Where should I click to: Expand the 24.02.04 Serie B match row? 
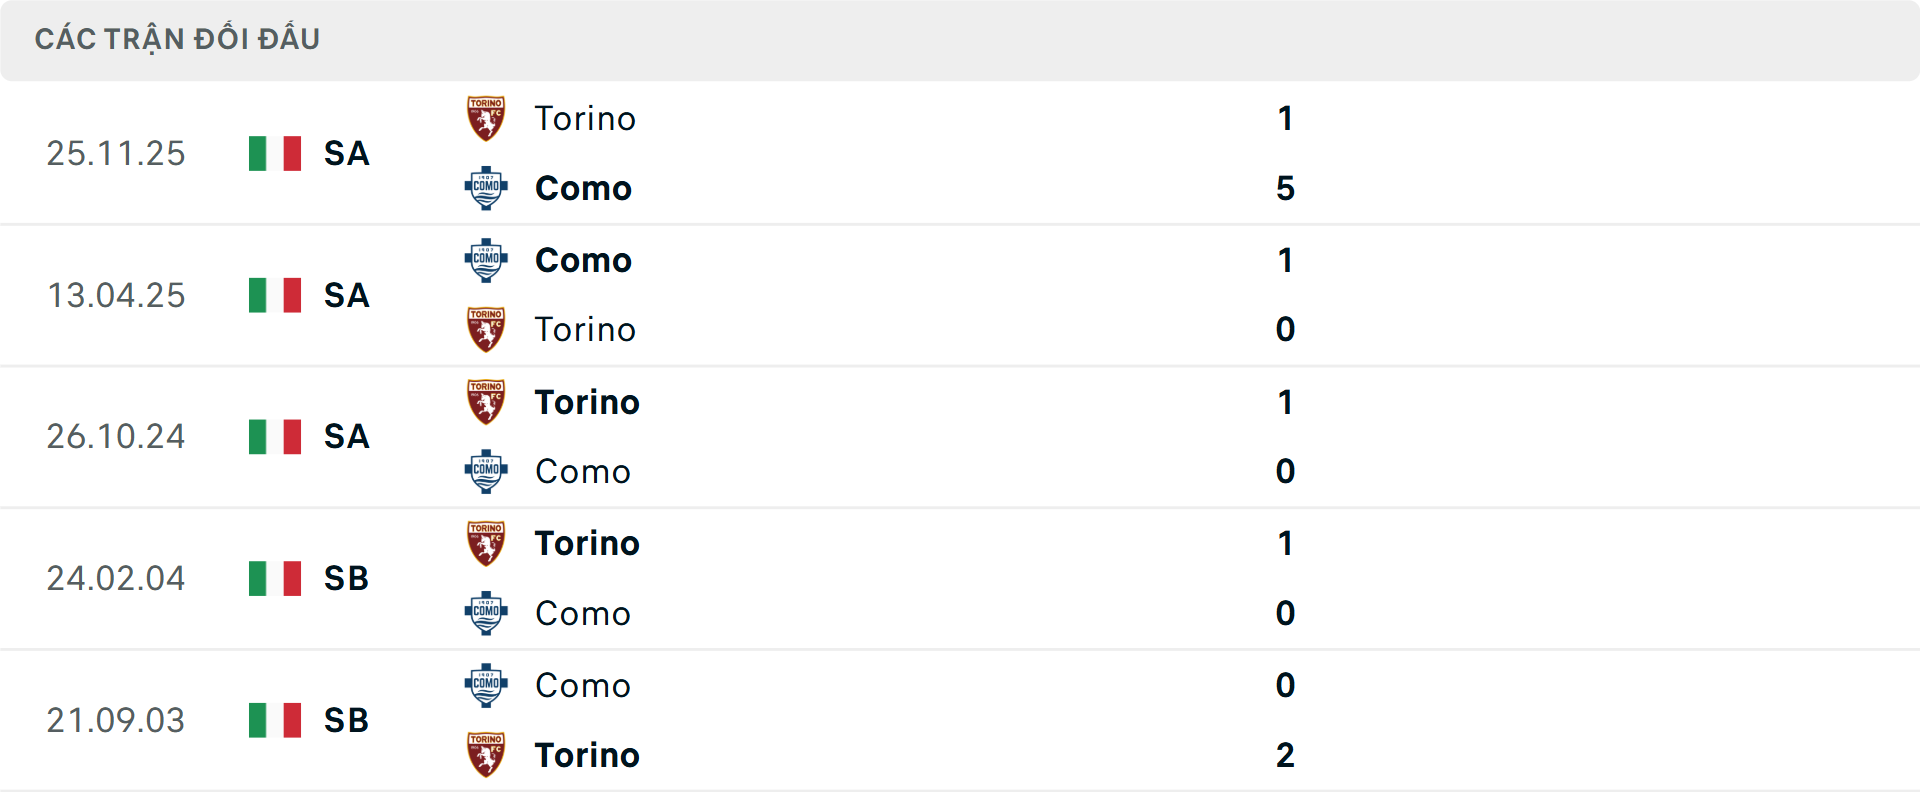coord(960,578)
